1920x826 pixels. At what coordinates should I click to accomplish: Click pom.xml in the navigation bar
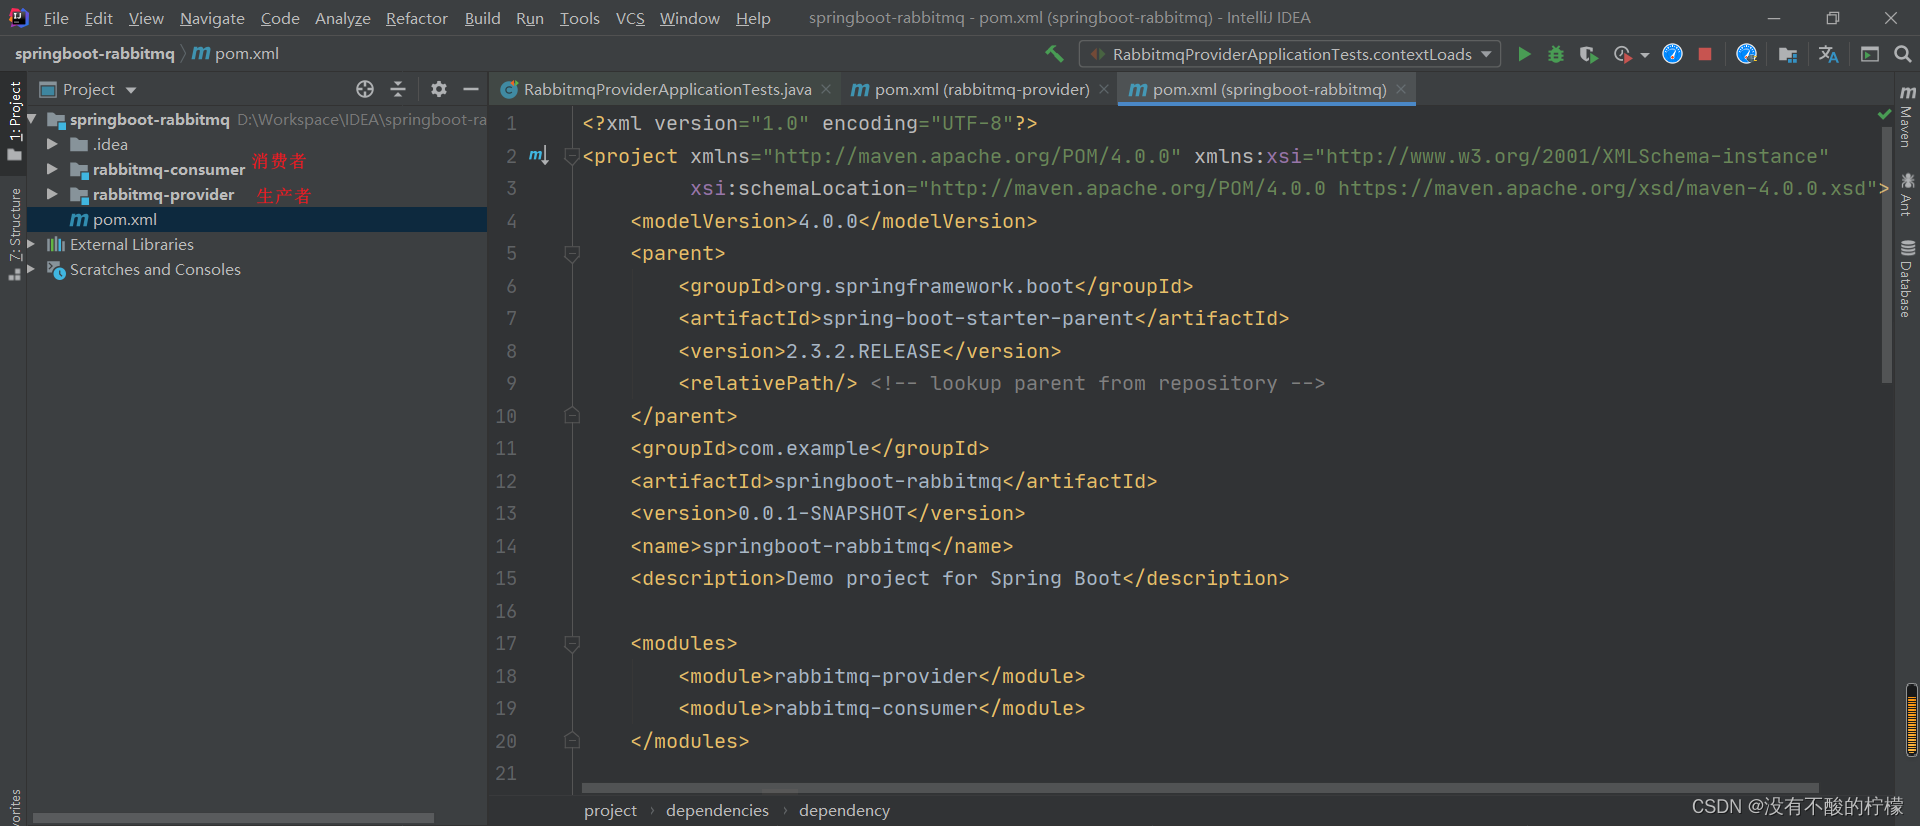pos(236,54)
